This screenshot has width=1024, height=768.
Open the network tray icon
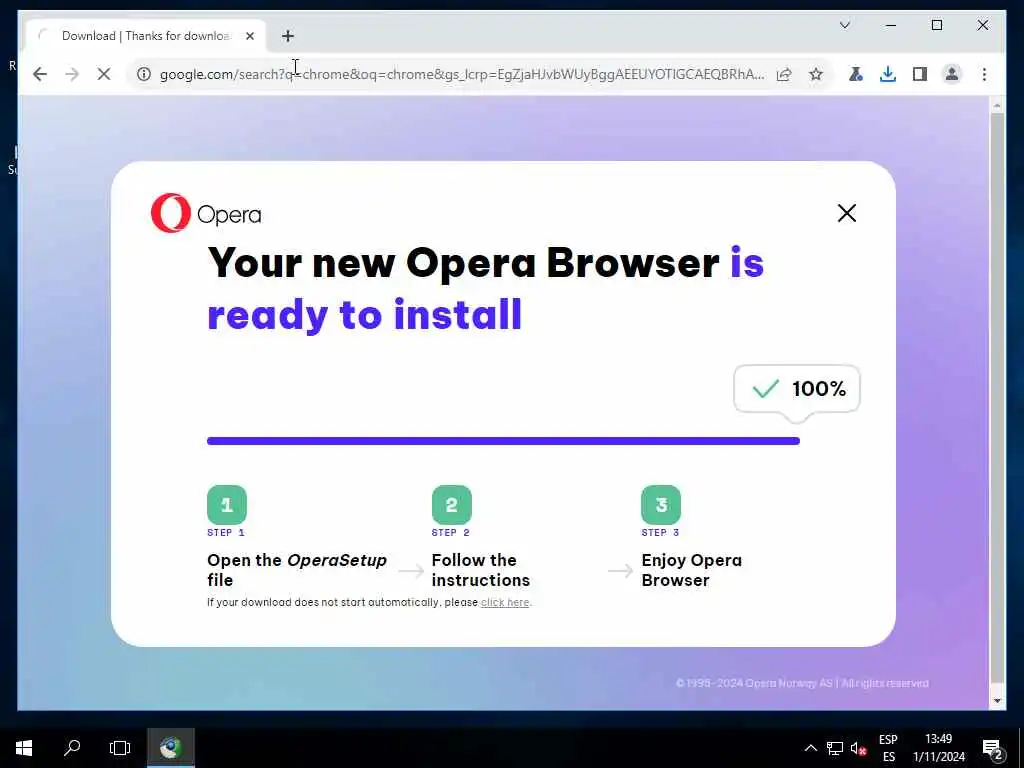(x=834, y=748)
